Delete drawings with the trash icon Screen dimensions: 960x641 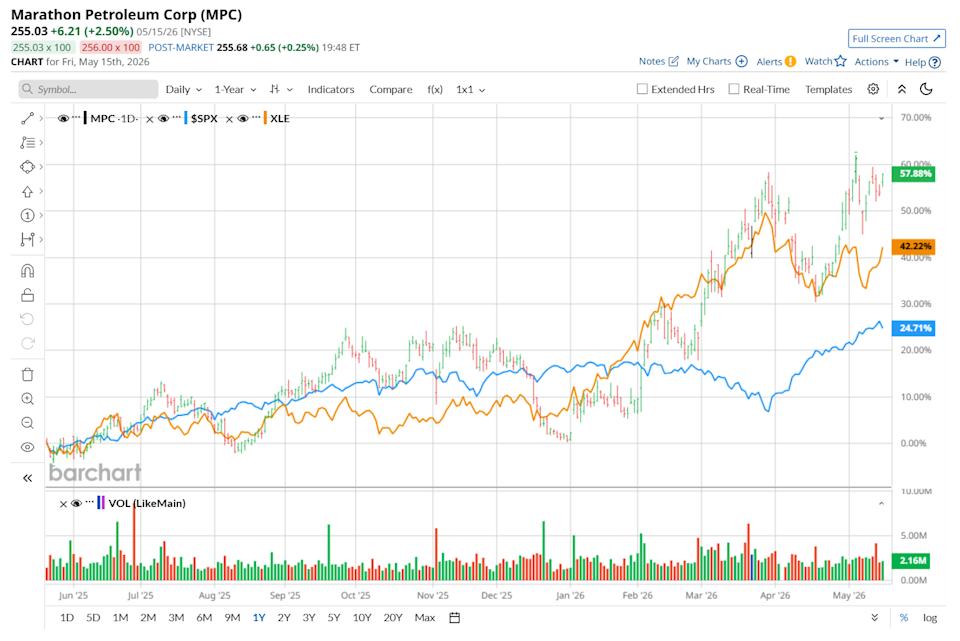pos(28,374)
